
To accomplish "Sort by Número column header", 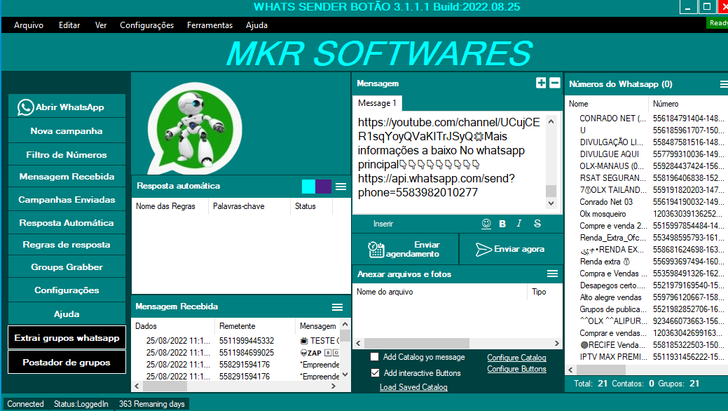I will coord(688,104).
